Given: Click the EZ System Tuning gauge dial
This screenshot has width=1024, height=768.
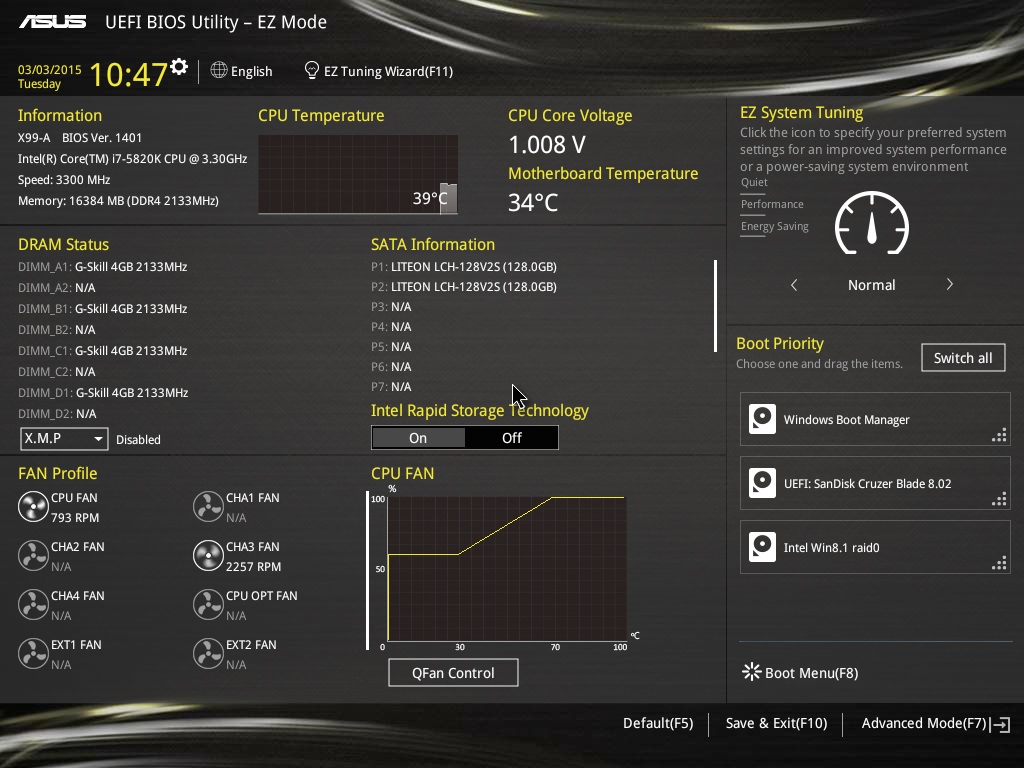Looking at the screenshot, I should (x=872, y=223).
